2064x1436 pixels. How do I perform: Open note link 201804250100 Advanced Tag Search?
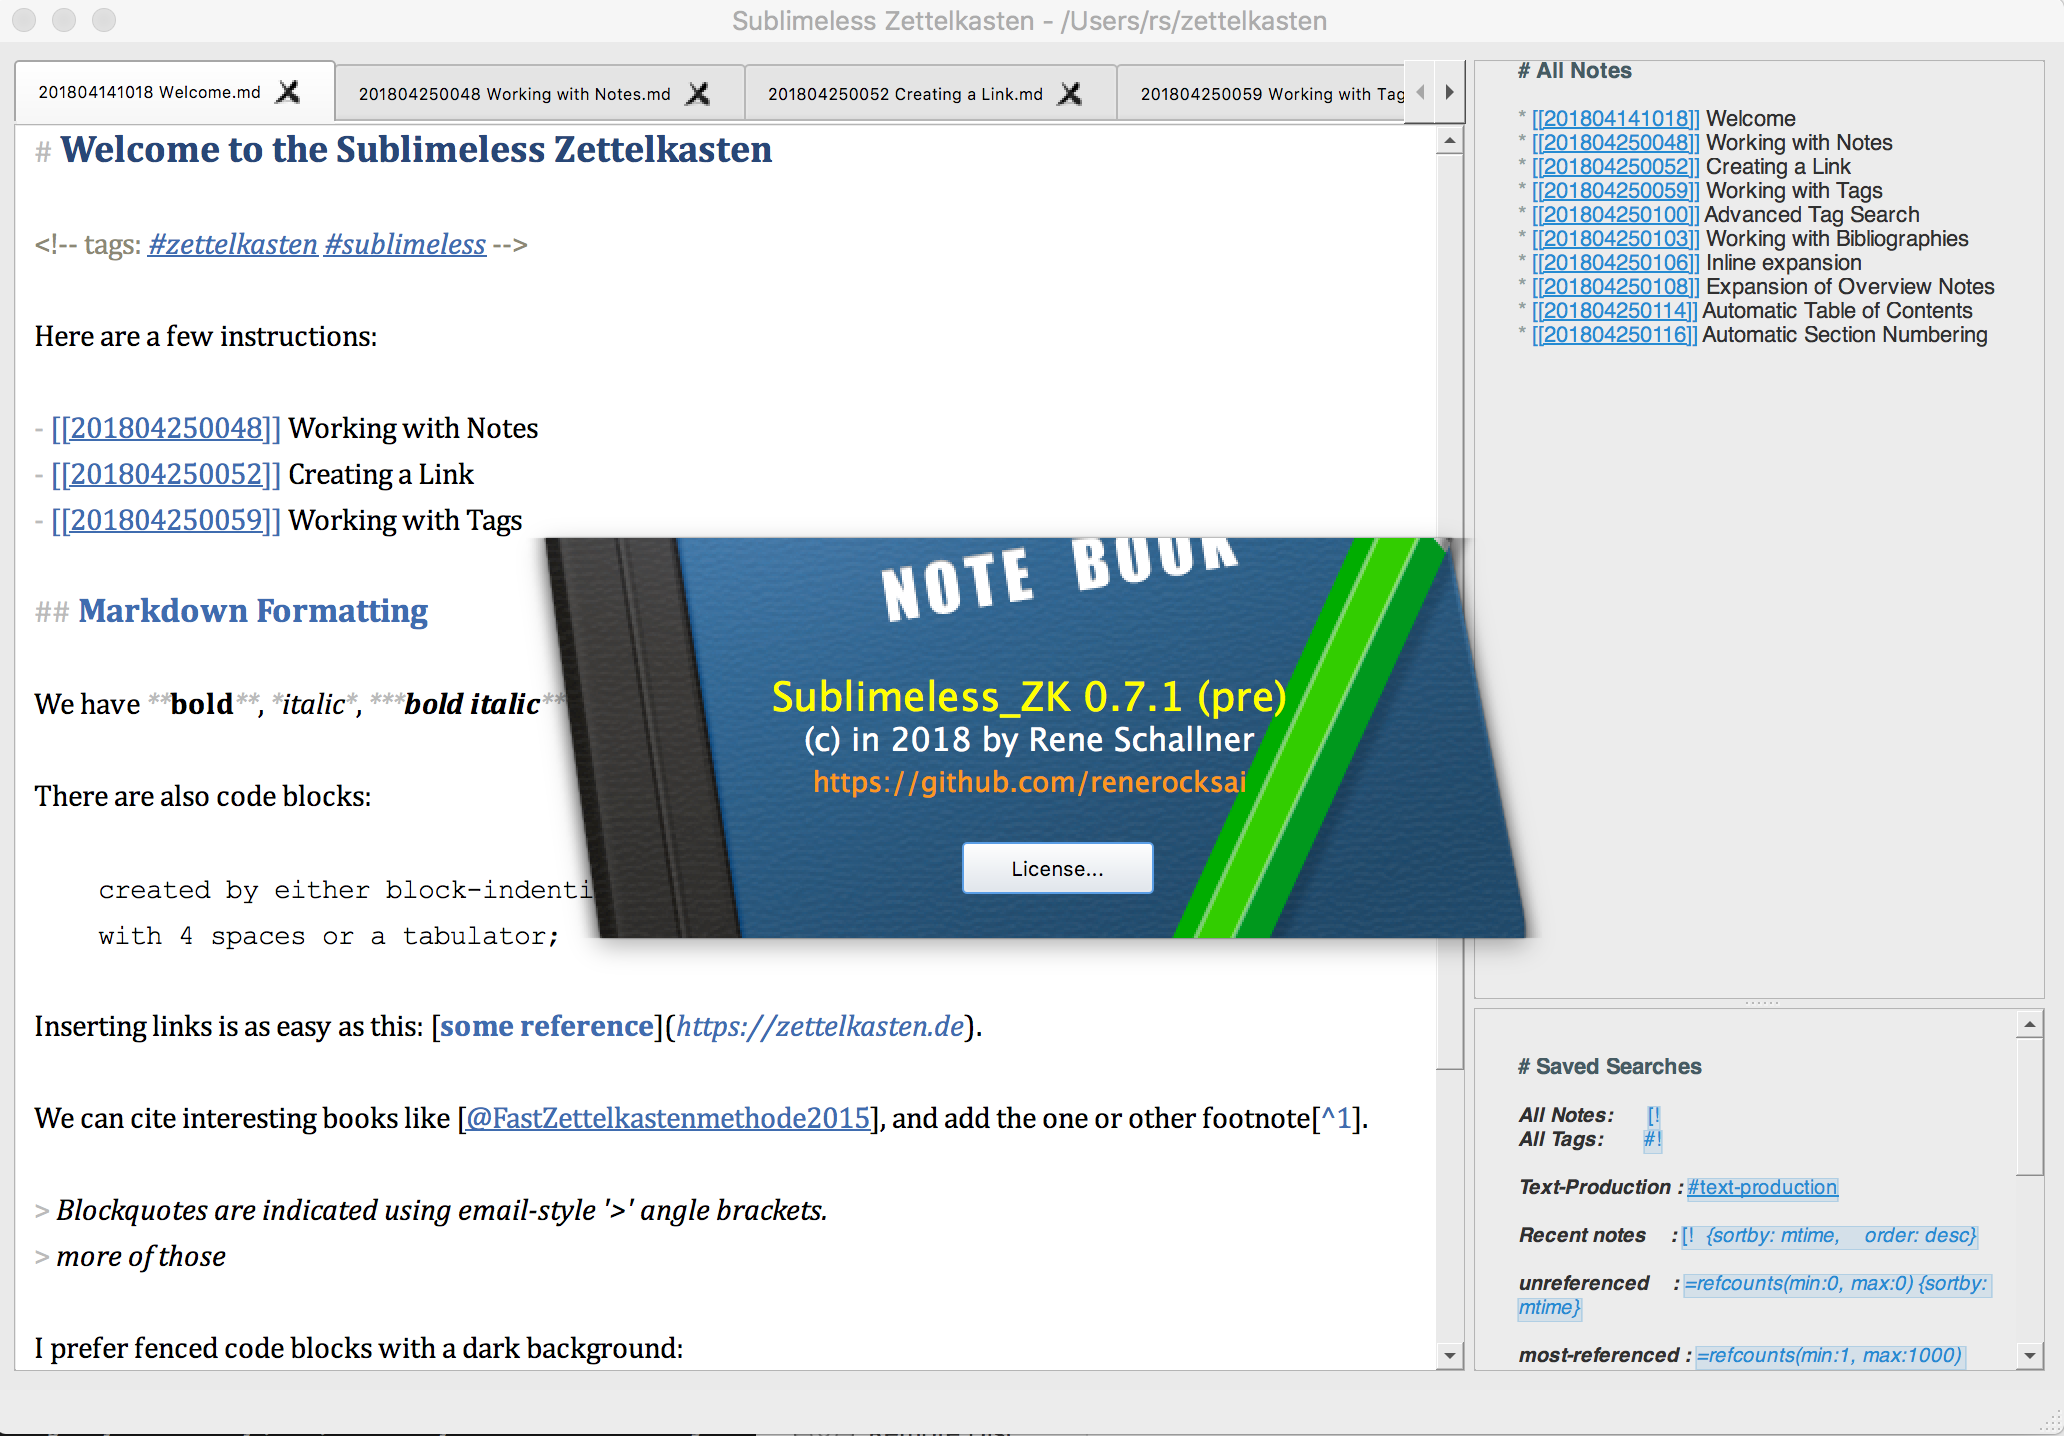(1615, 215)
